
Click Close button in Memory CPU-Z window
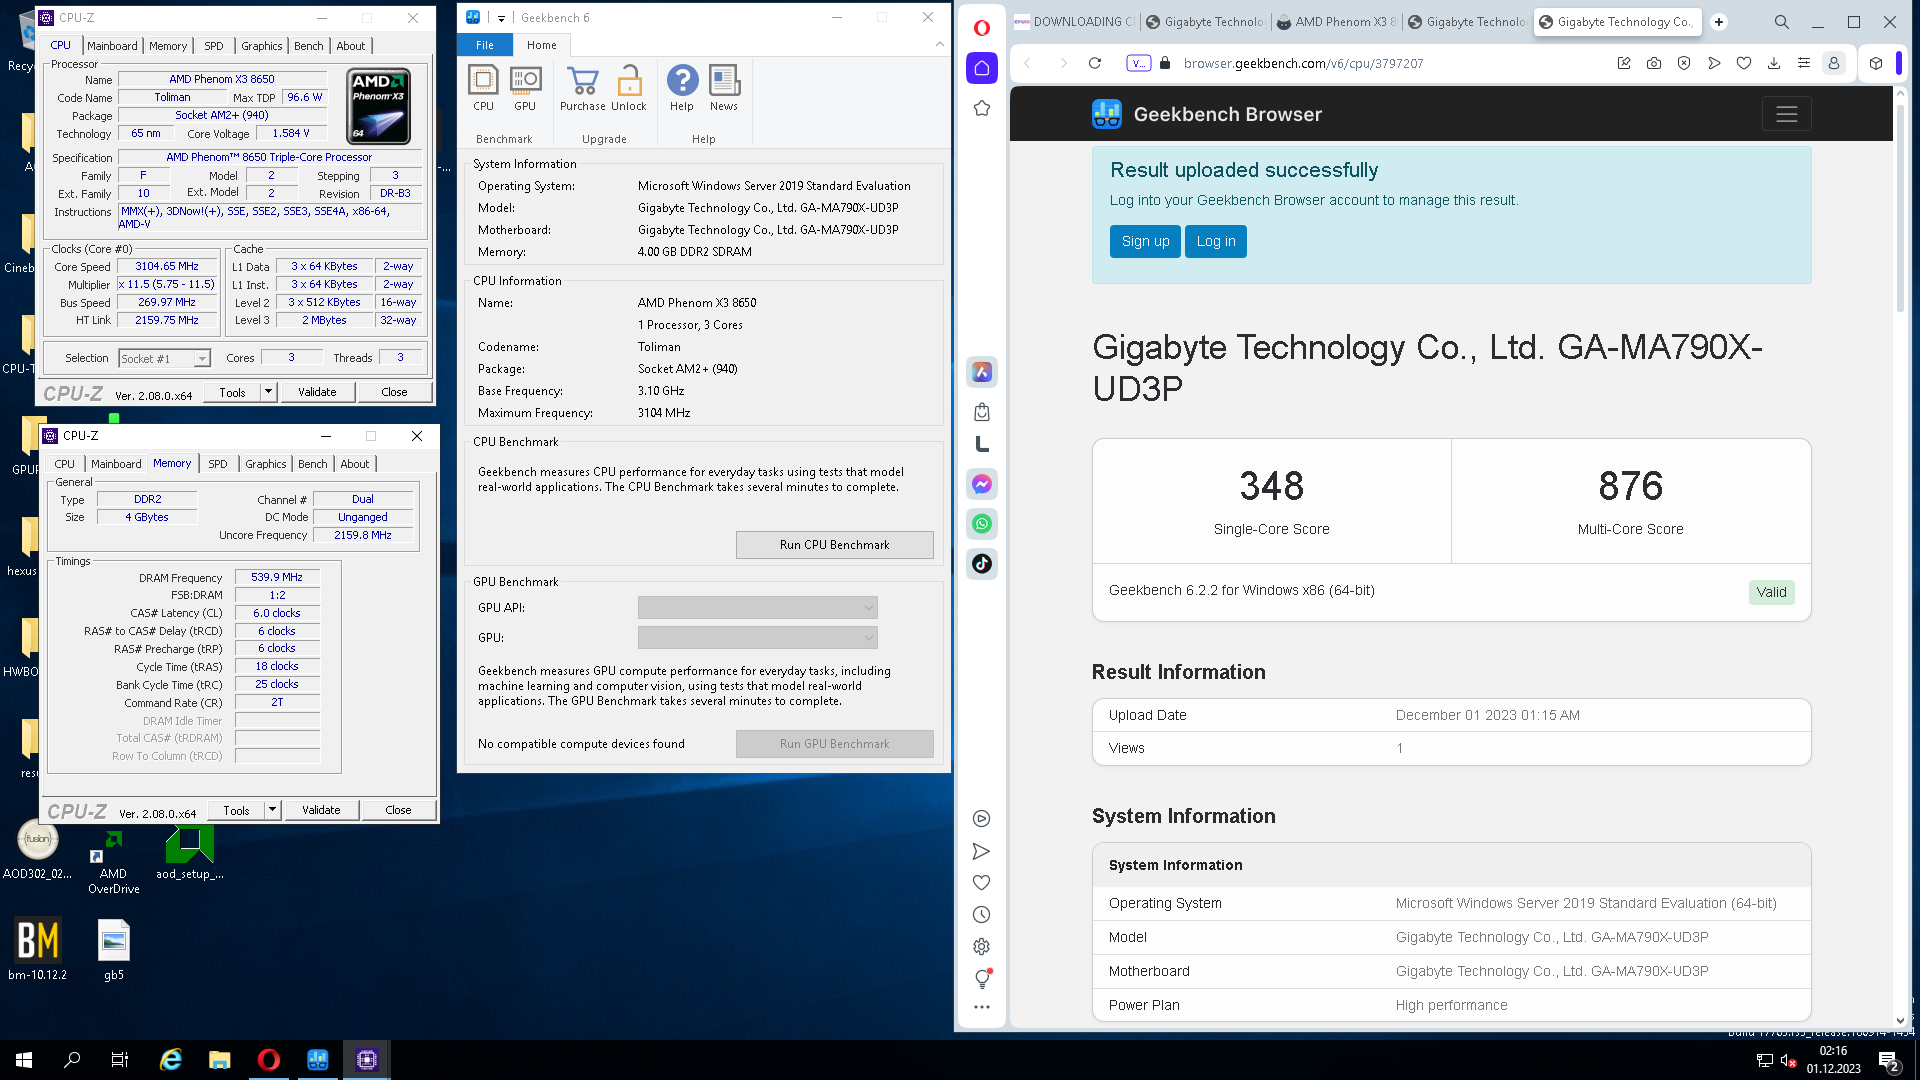click(x=398, y=810)
